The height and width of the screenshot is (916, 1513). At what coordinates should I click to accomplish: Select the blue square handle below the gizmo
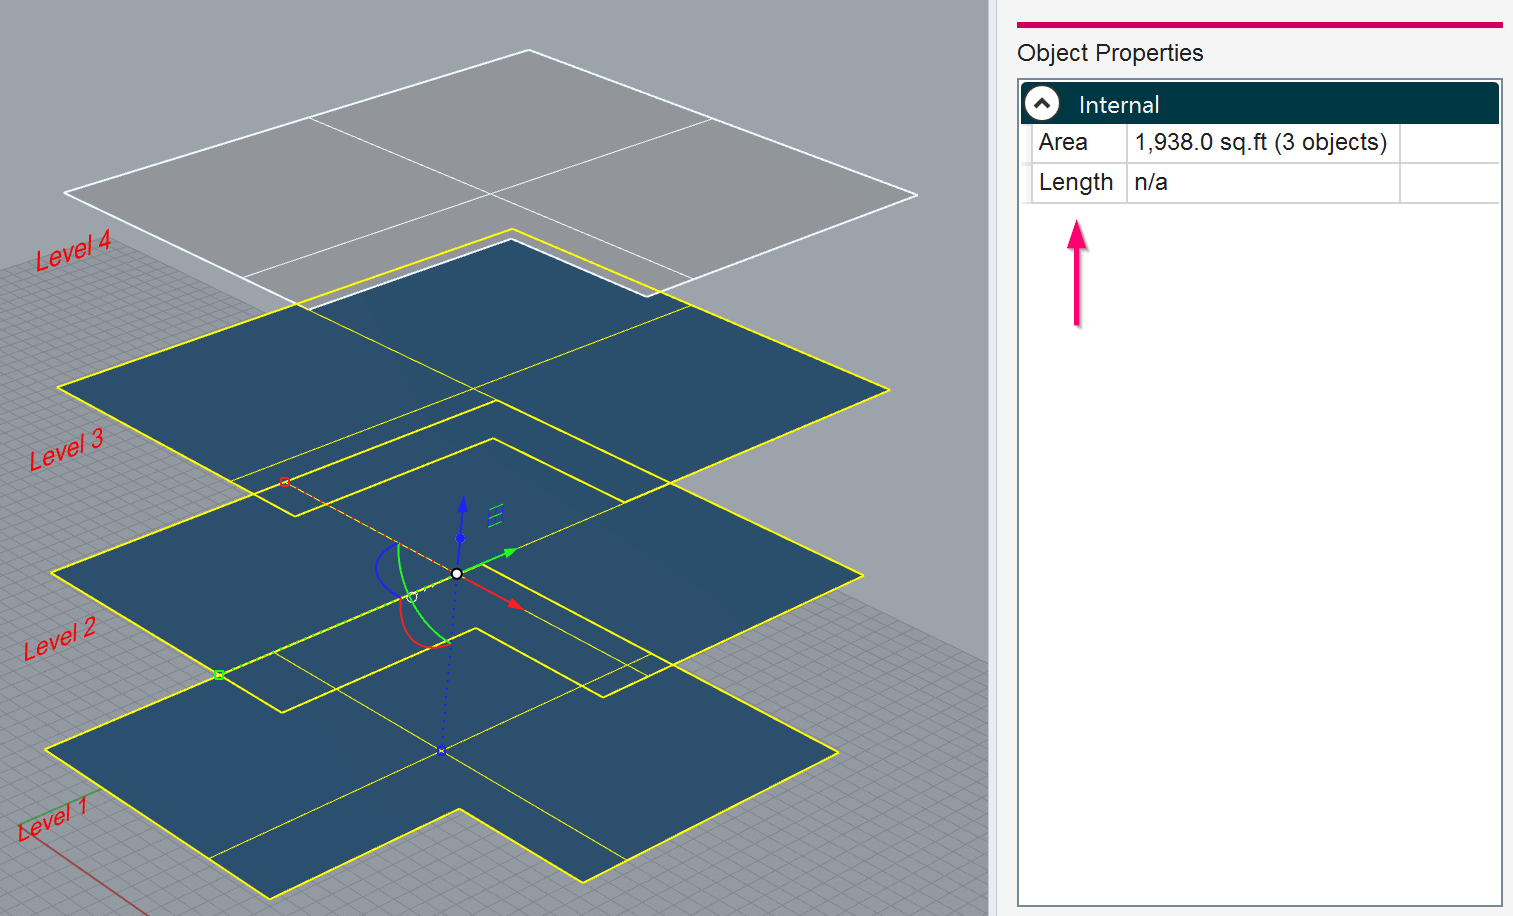click(x=441, y=749)
